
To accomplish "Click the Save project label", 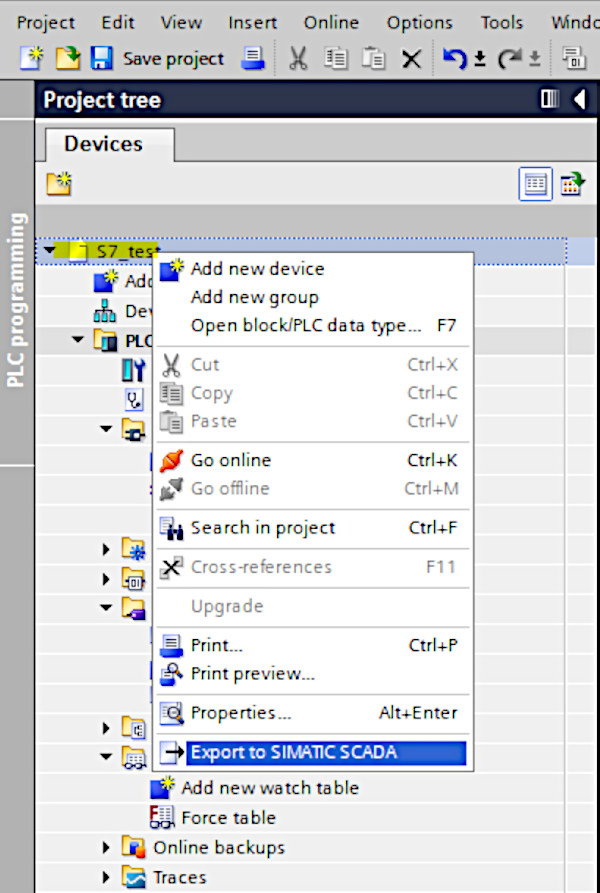I will pyautogui.click(x=173, y=59).
